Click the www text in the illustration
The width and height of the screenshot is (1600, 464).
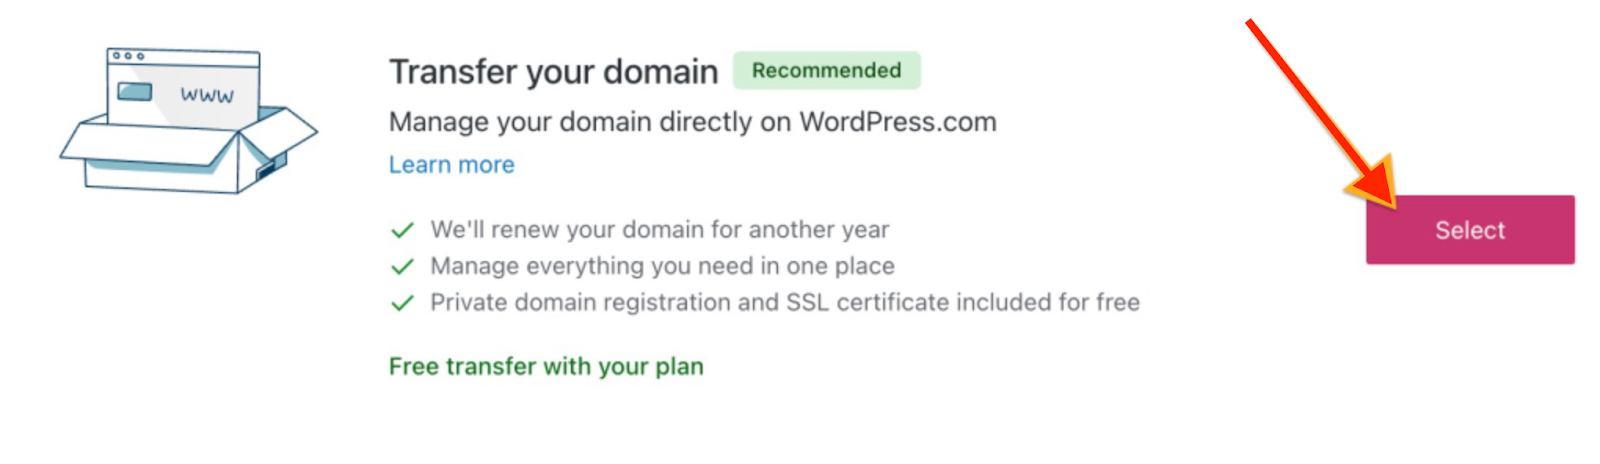[x=207, y=96]
